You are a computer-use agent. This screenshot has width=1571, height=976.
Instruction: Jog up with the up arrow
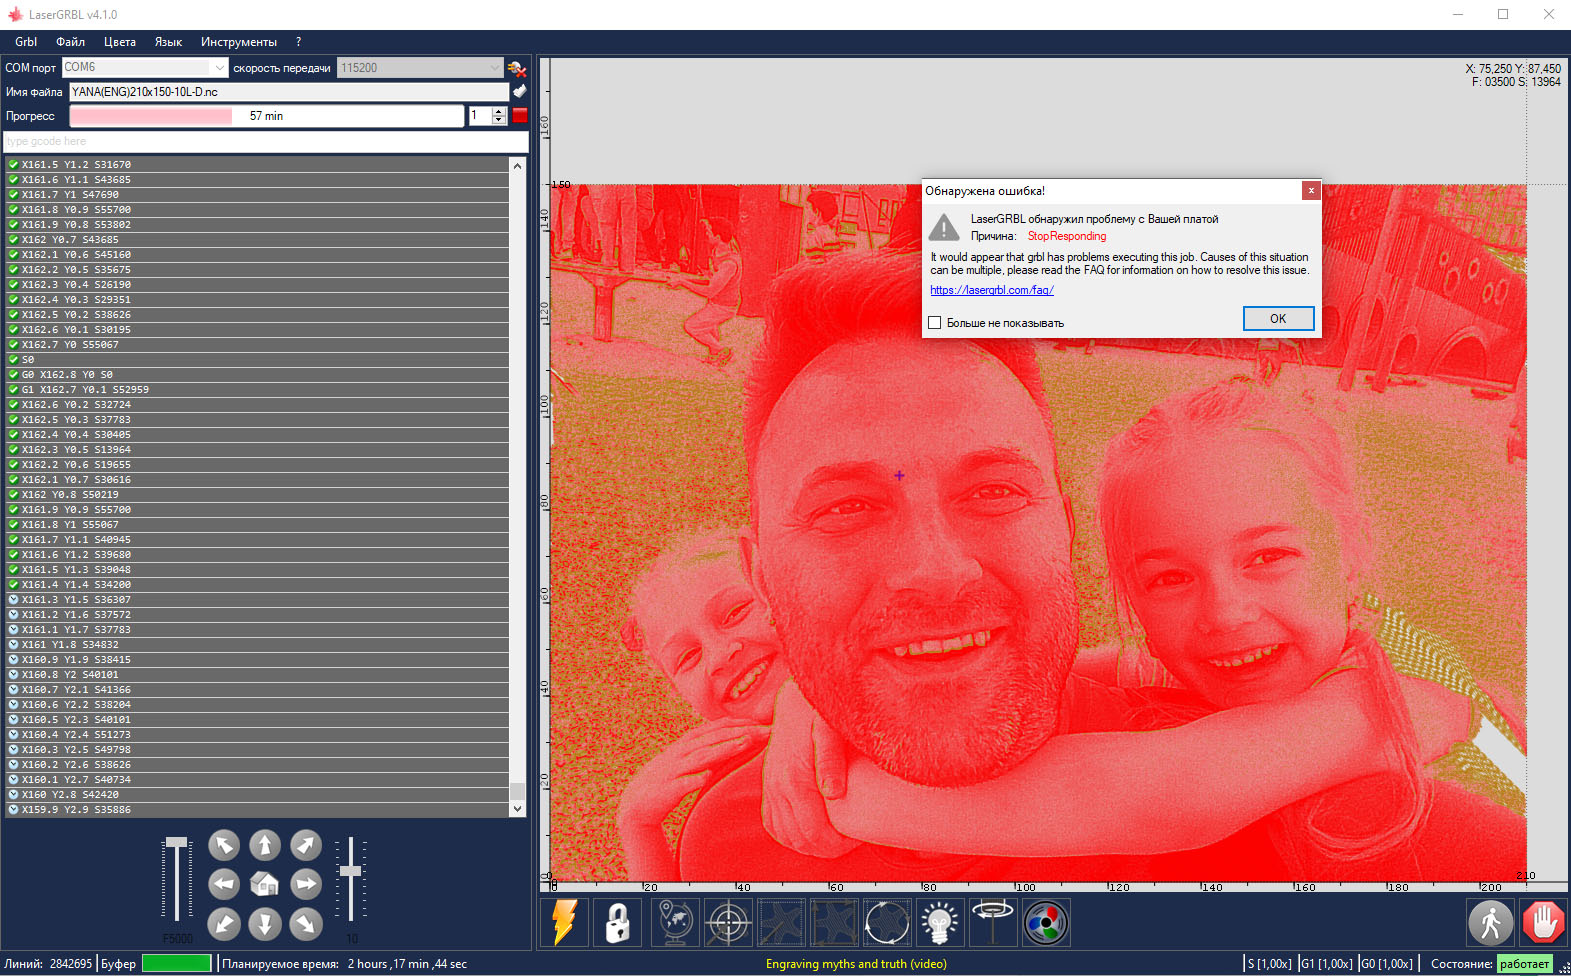[x=264, y=845]
